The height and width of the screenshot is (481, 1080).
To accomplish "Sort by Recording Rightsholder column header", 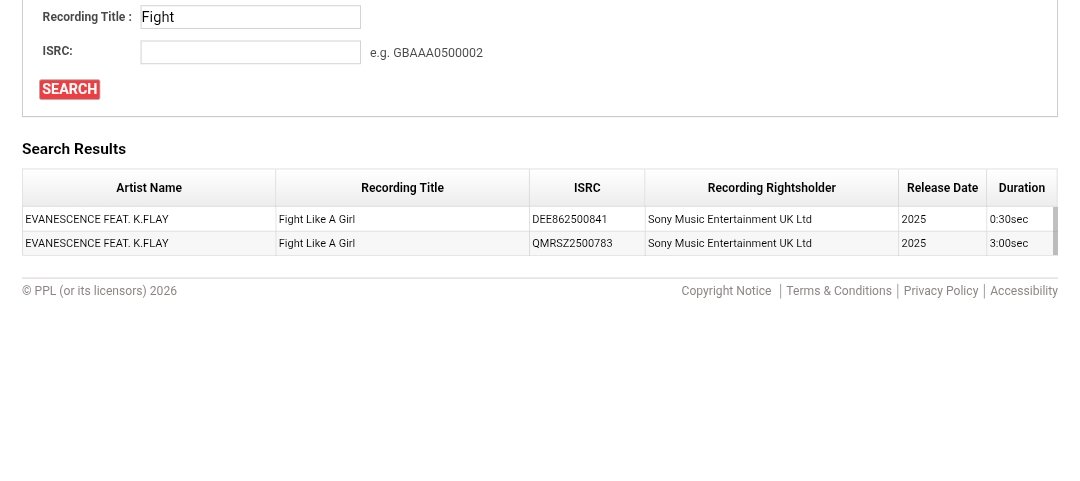I will coord(771,187).
